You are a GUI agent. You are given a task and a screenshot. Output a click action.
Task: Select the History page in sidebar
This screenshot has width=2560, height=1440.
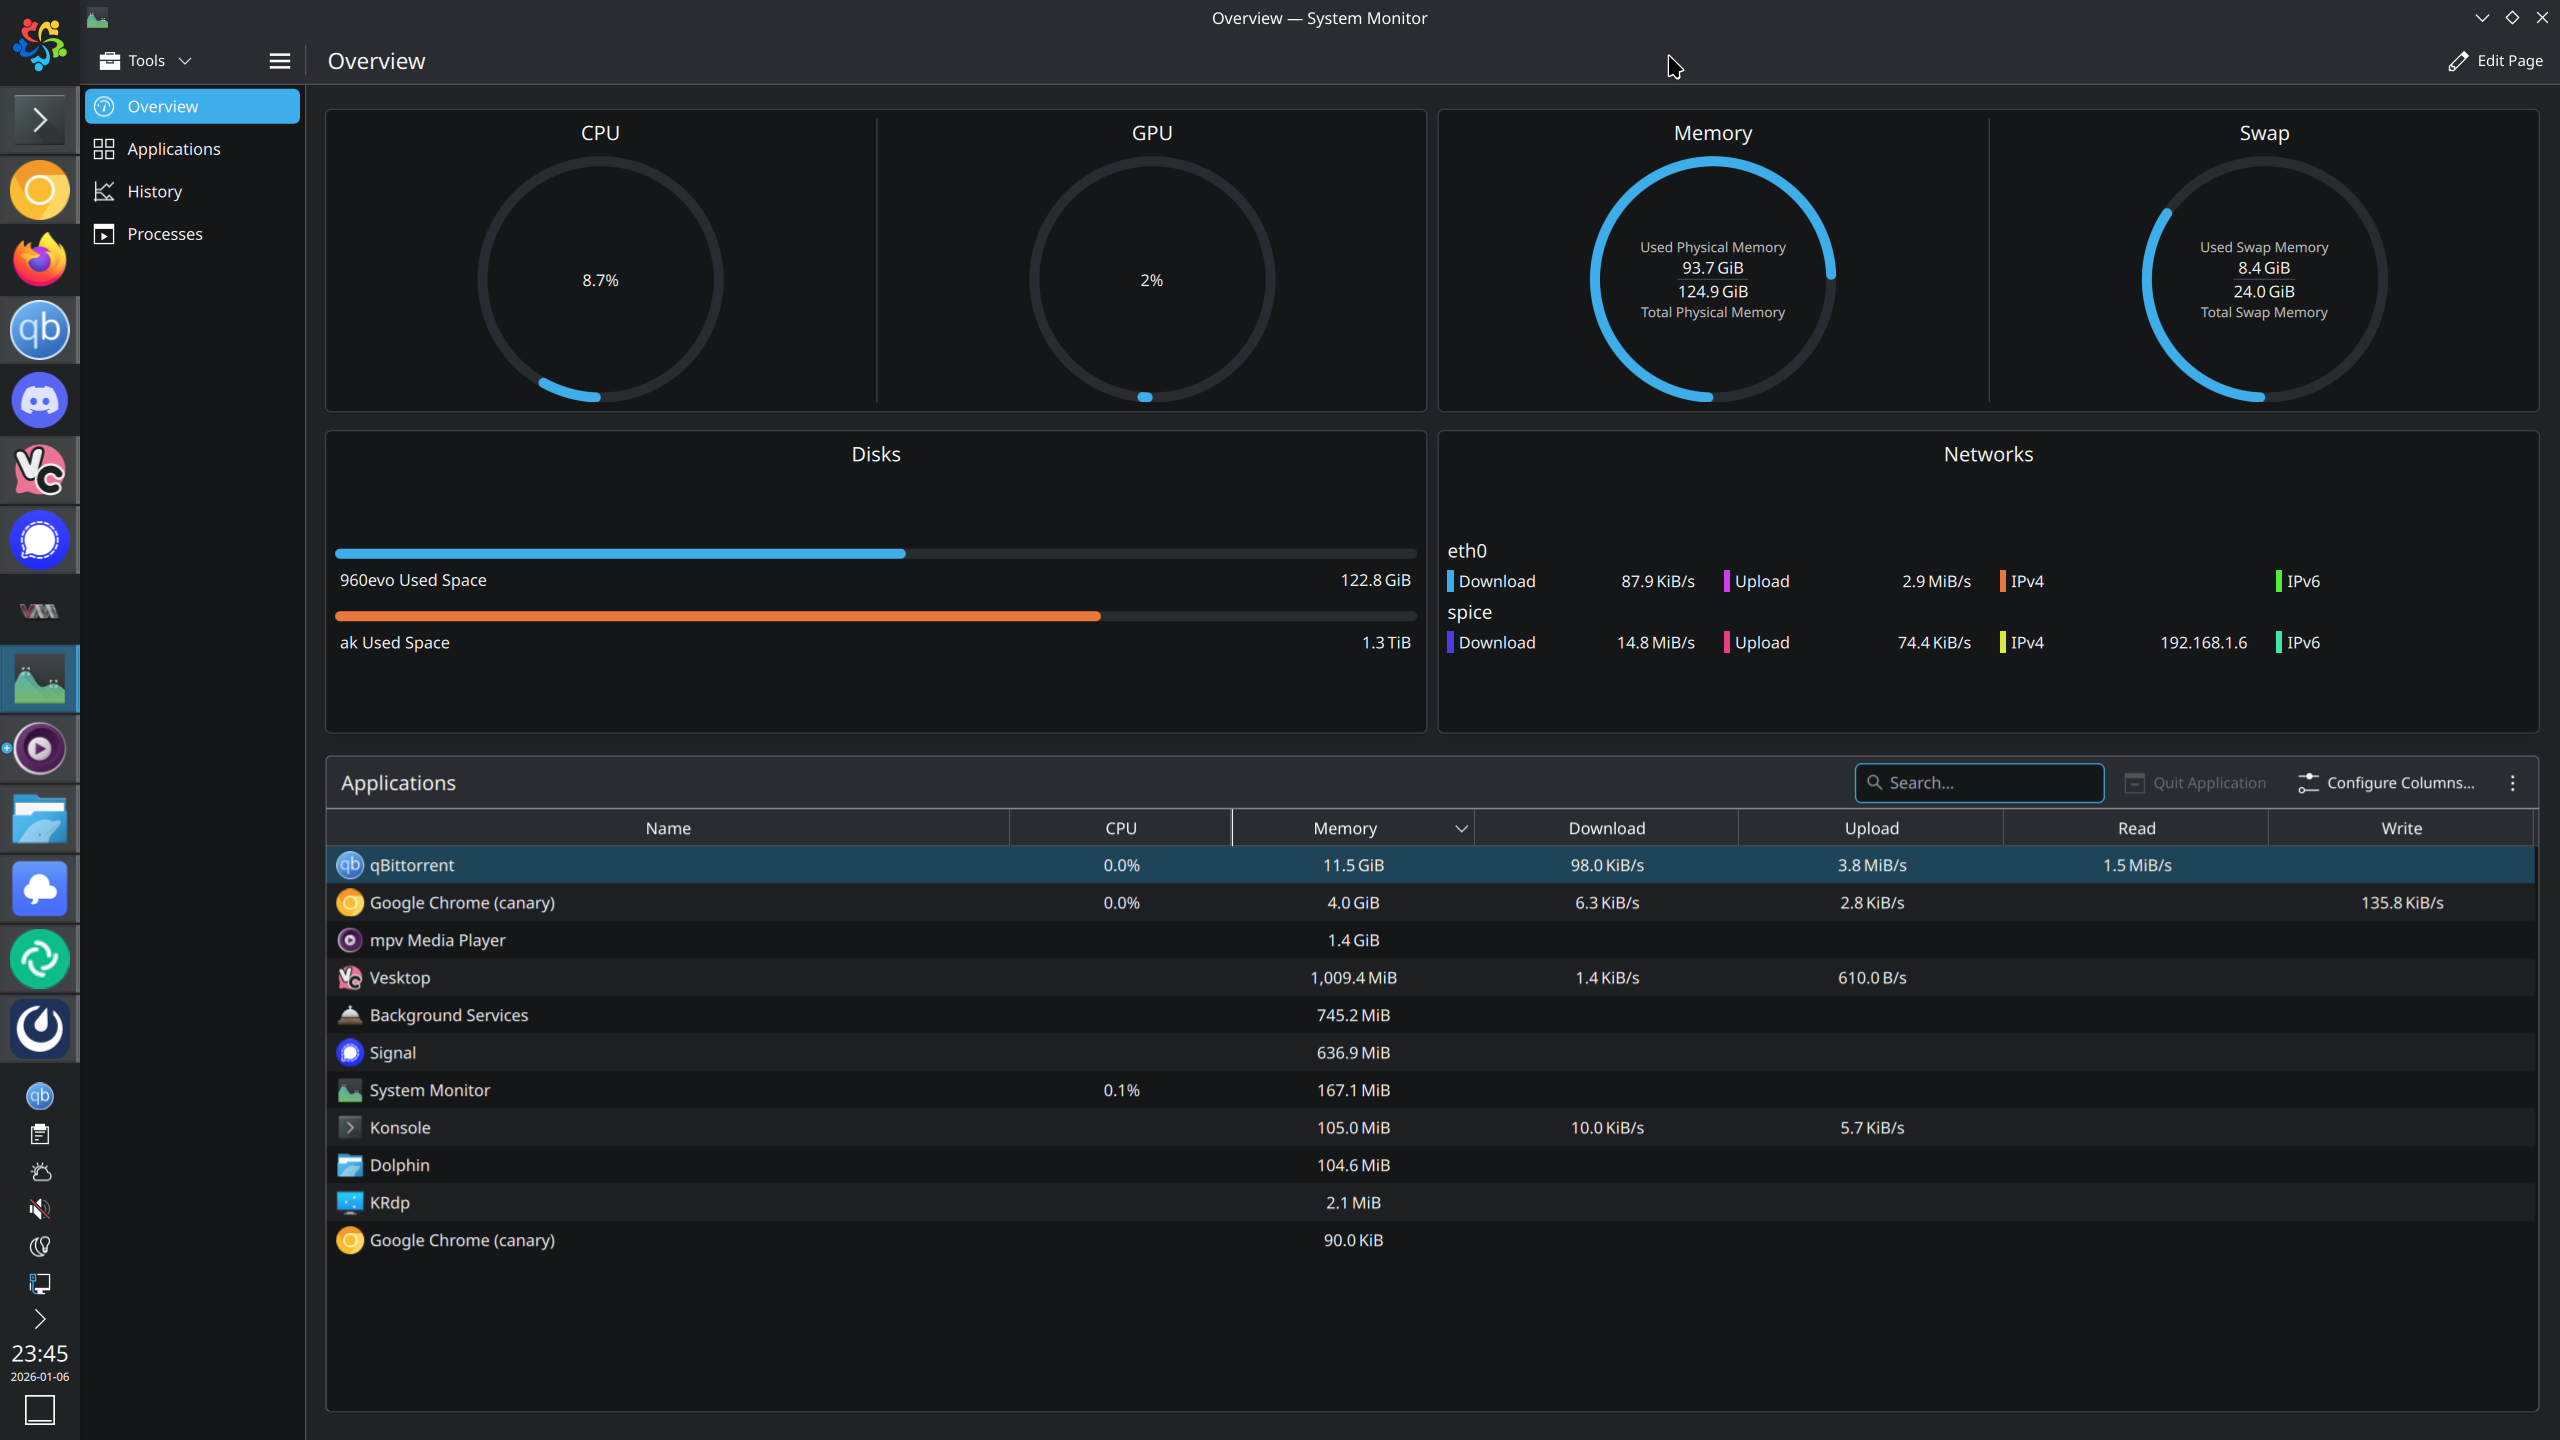coord(154,191)
